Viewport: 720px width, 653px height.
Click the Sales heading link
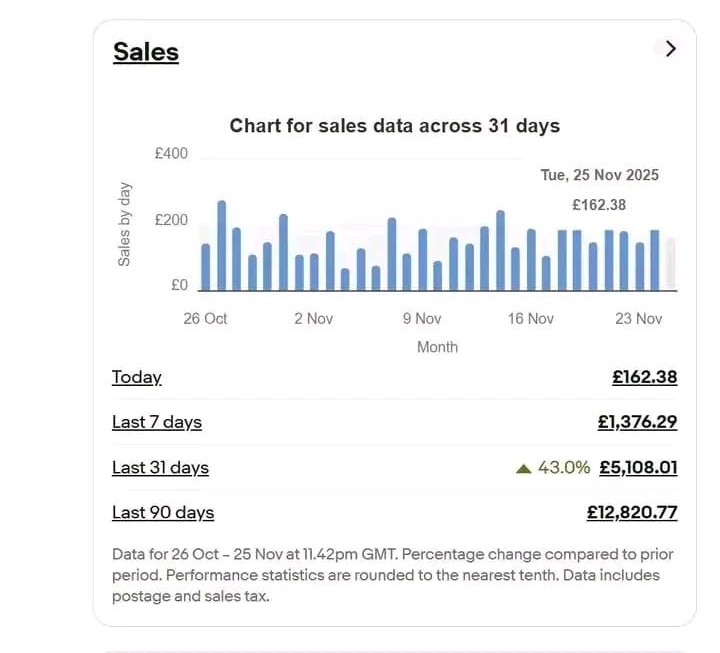[x=146, y=52]
